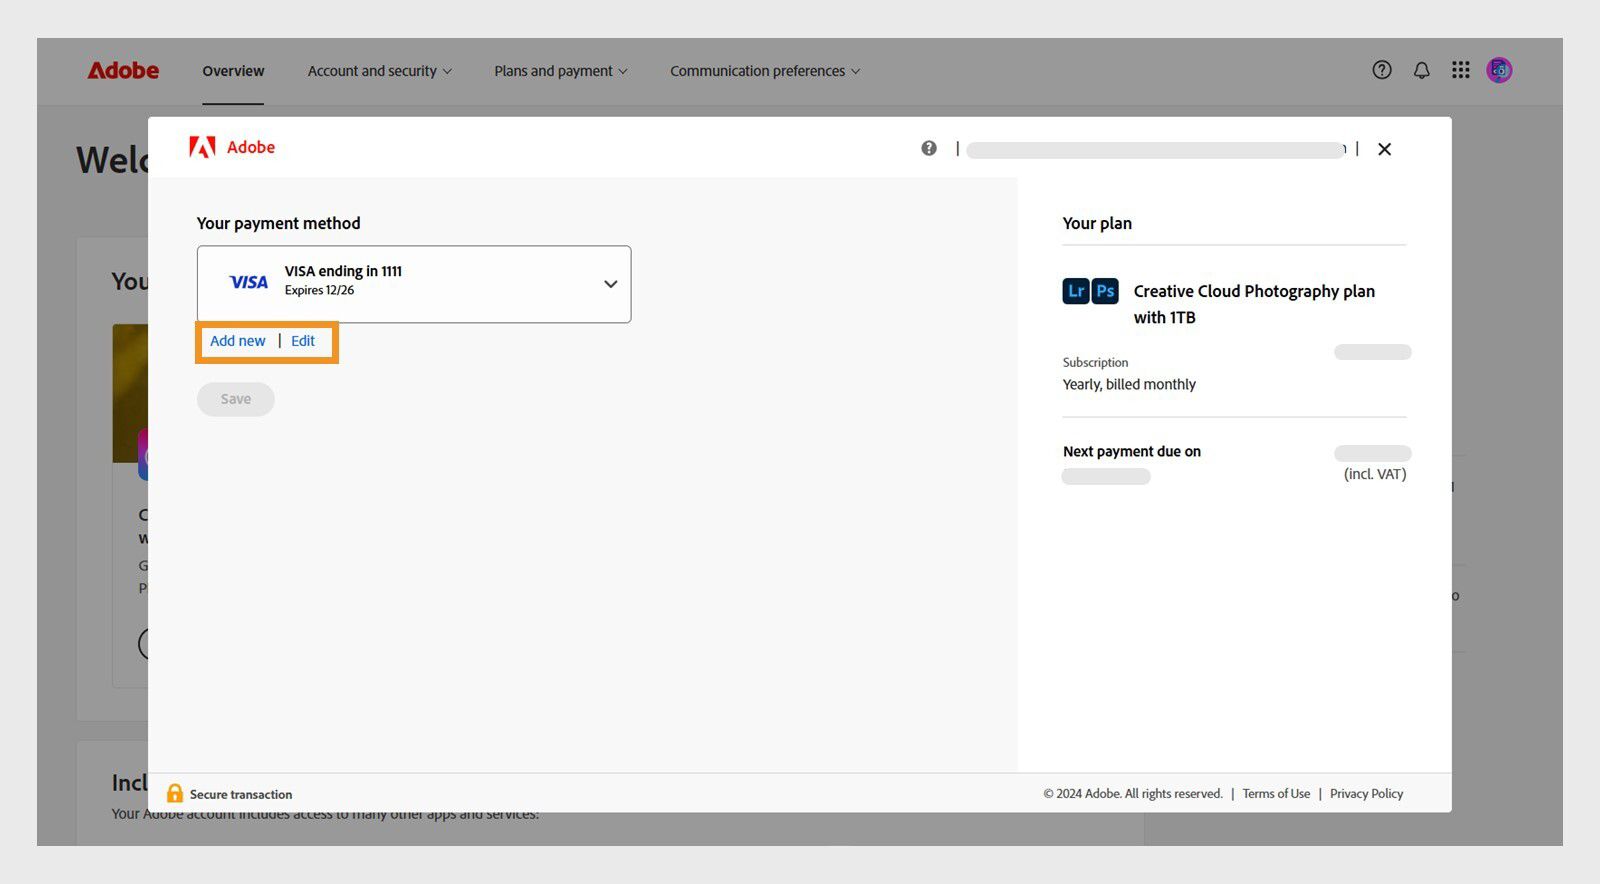Expand Plans and payment menu
This screenshot has height=884, width=1600.
[560, 71]
